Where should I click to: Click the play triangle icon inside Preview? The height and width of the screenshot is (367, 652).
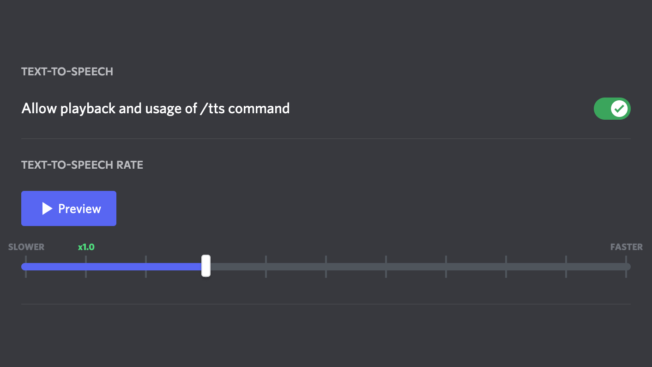coord(47,208)
